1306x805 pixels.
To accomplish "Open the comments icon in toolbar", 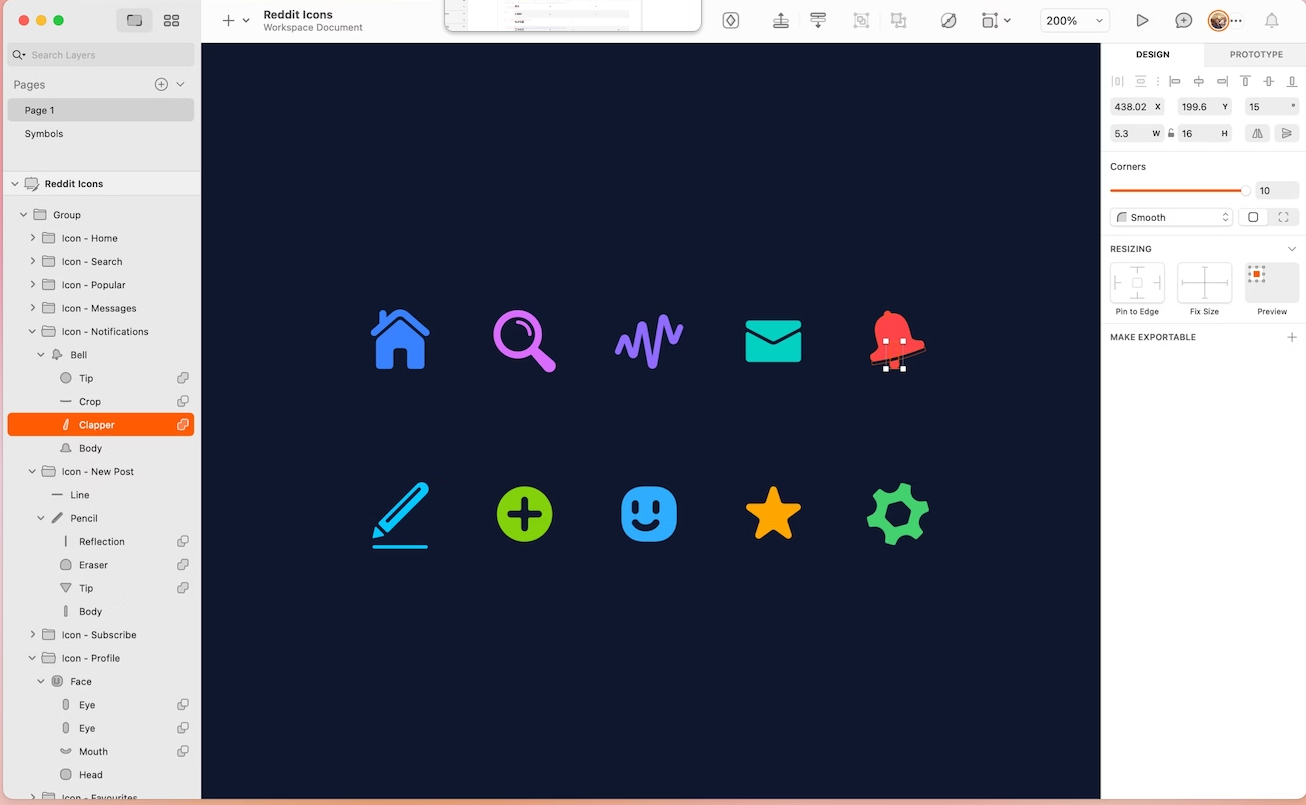I will [1183, 20].
